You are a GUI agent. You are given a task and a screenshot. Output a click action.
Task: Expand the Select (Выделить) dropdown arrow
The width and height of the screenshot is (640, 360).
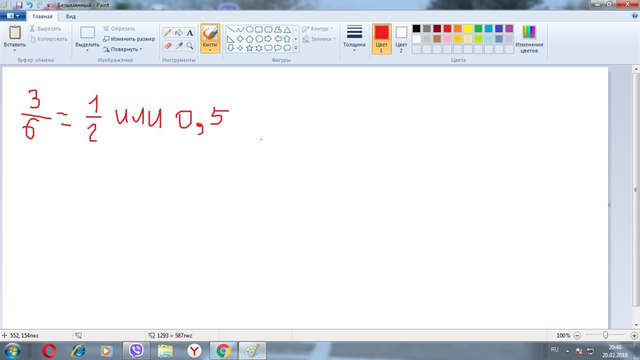click(87, 50)
